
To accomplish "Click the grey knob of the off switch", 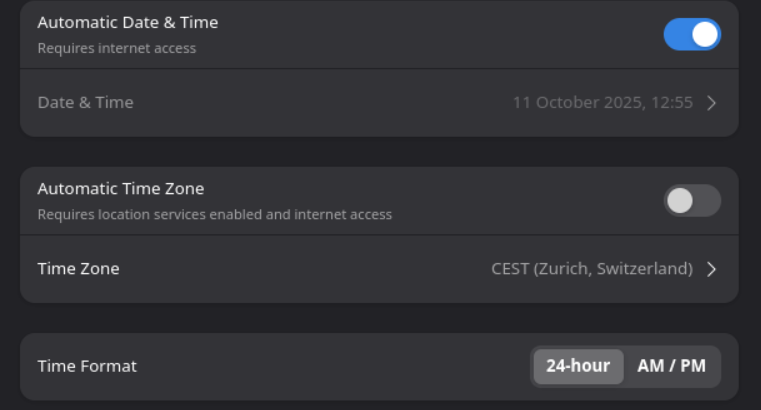I will 680,201.
